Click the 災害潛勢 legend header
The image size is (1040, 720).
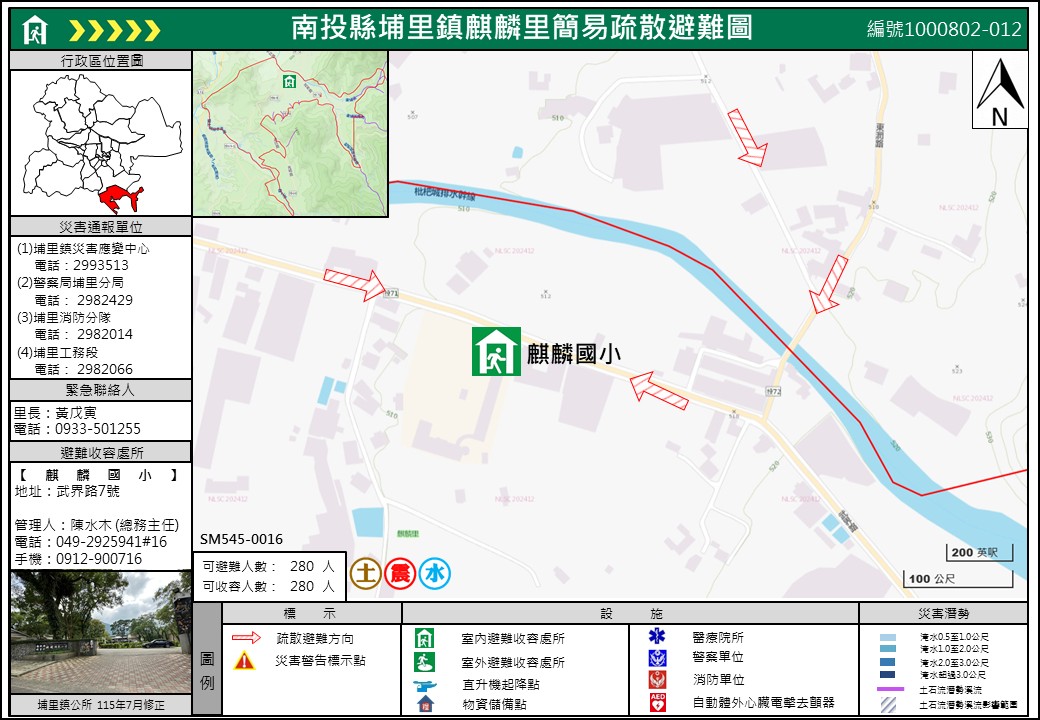point(943,614)
